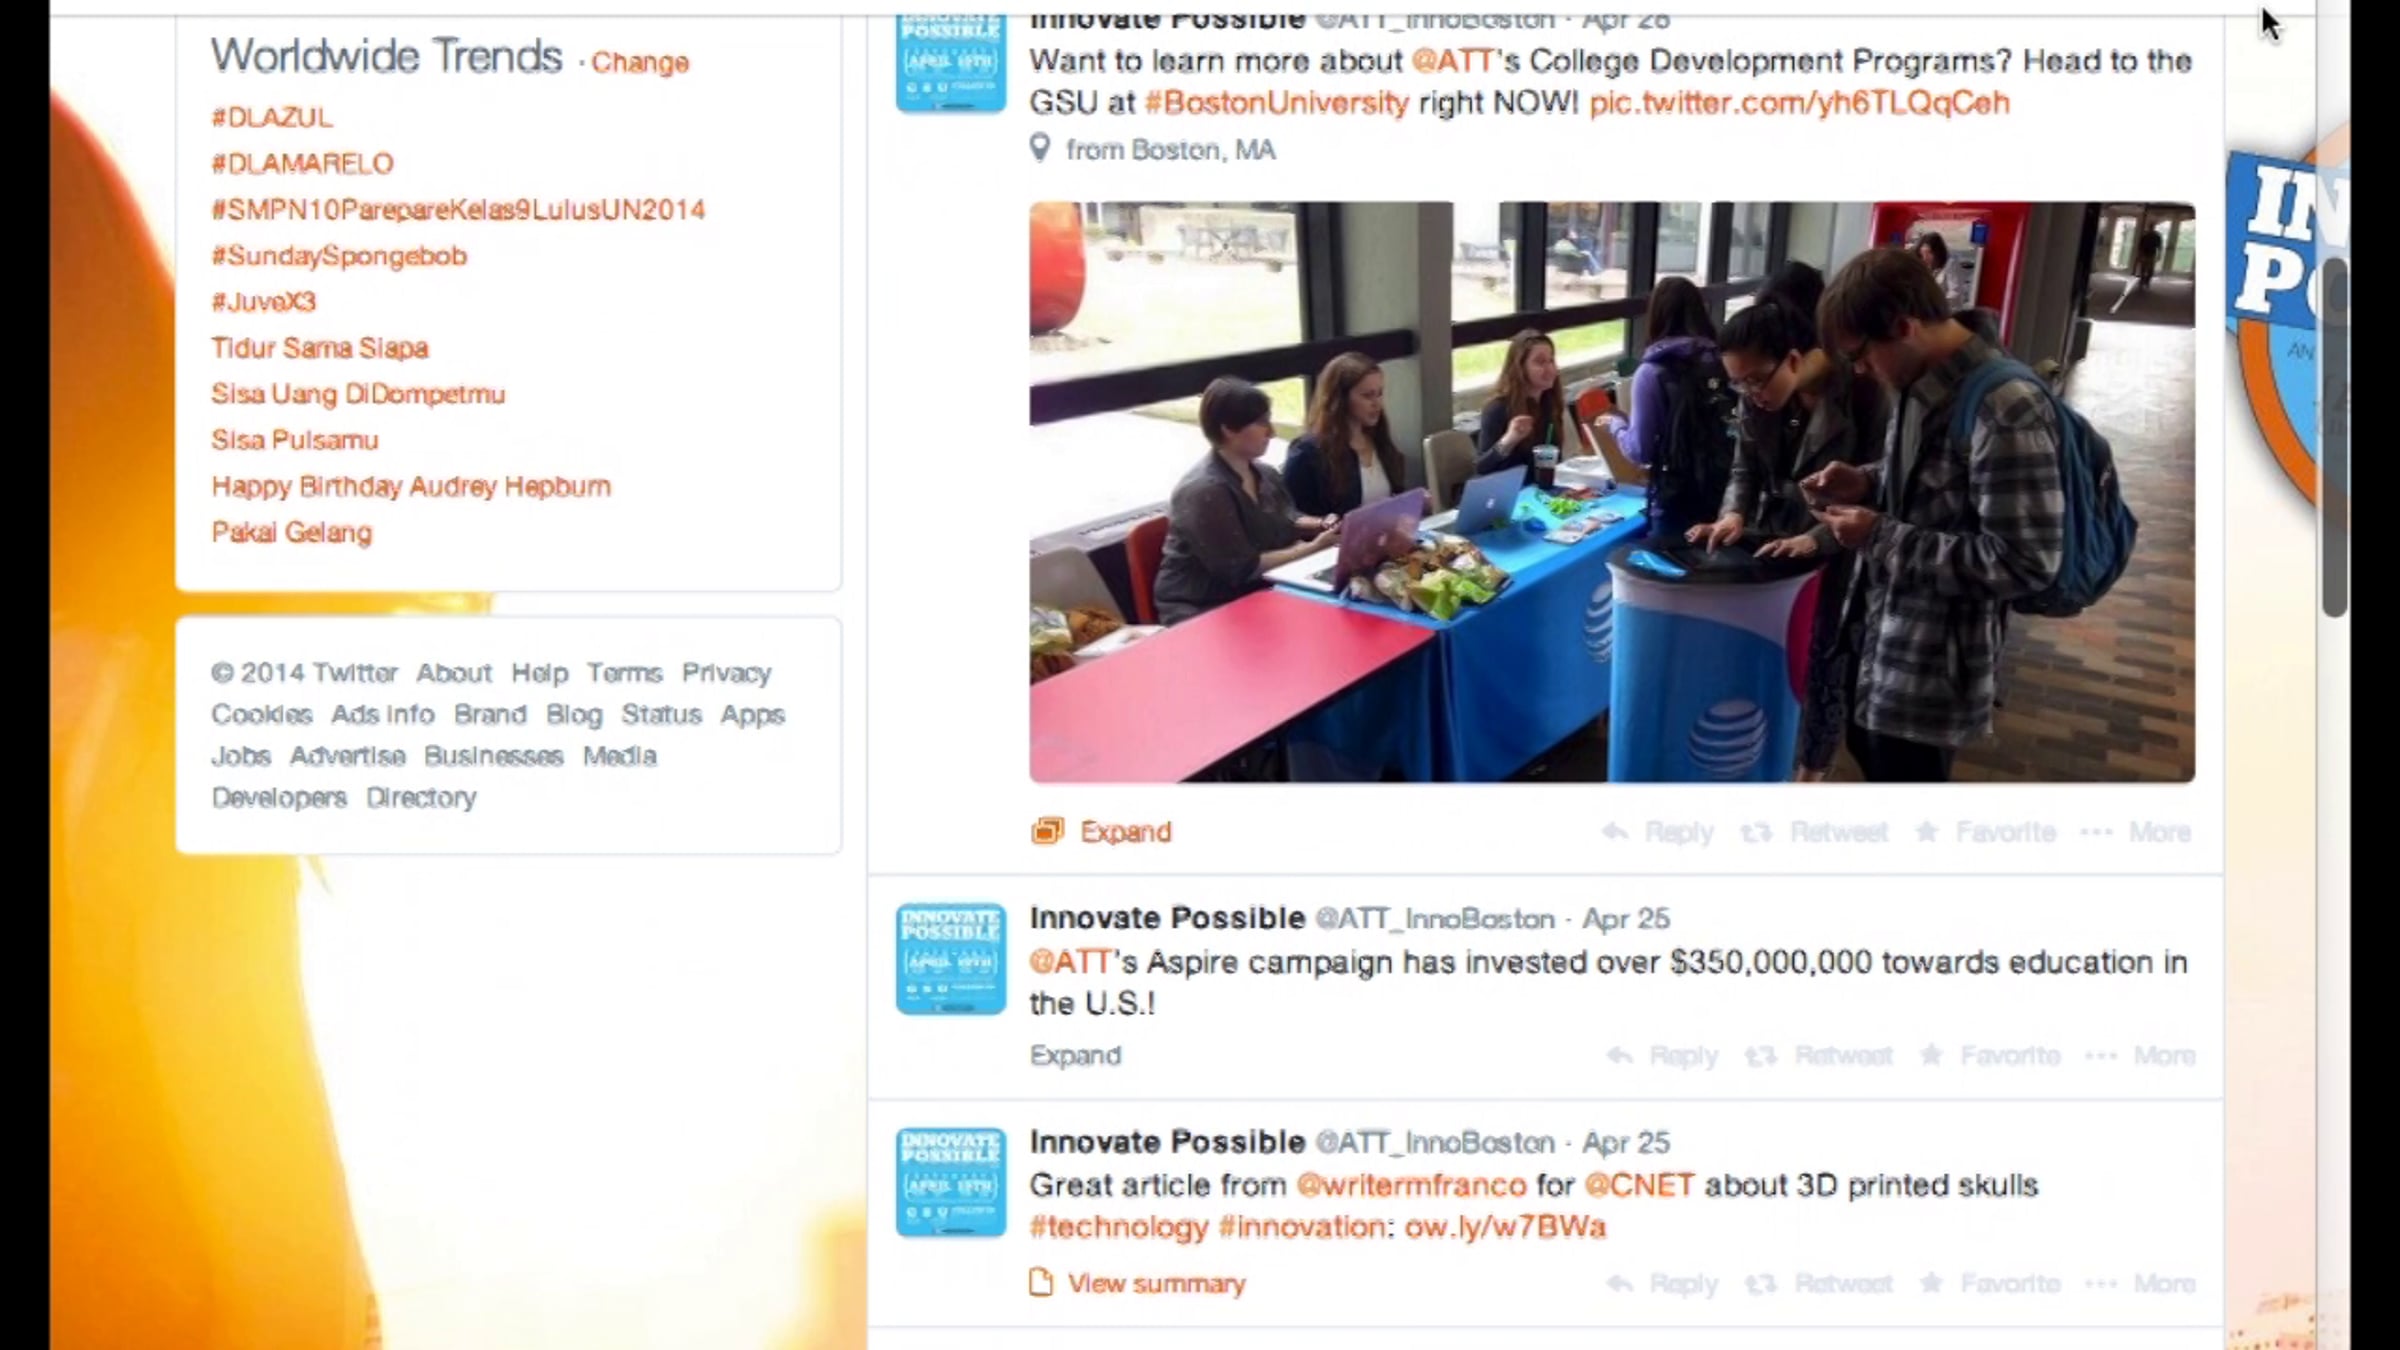This screenshot has width=2400, height=1350.
Task: Click the location pin icon beside Boston, MA
Action: [x=1040, y=148]
